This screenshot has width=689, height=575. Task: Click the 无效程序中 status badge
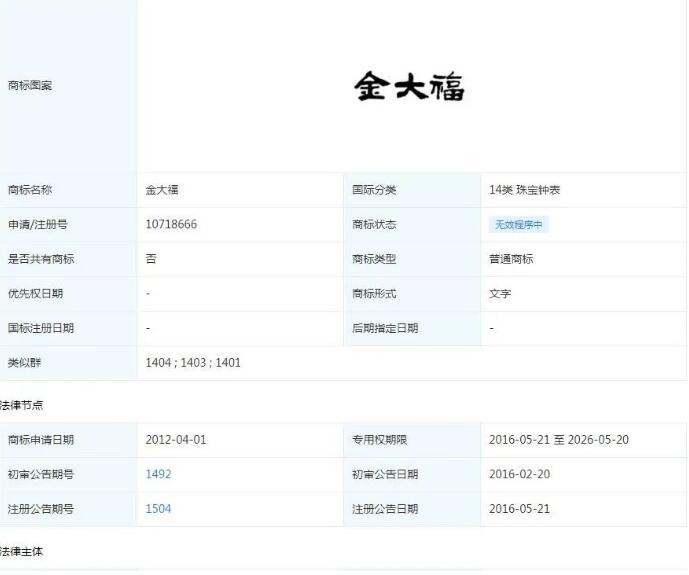(518, 225)
